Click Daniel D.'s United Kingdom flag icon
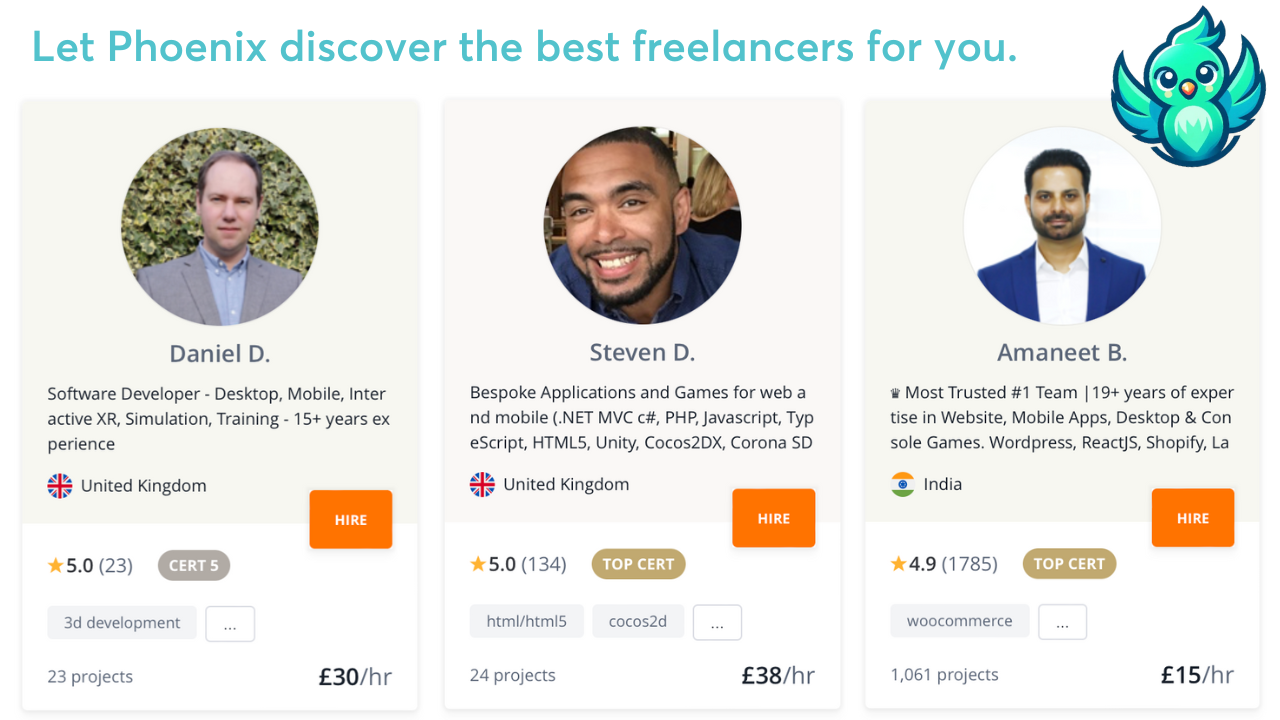This screenshot has width=1280, height=720. 60,486
